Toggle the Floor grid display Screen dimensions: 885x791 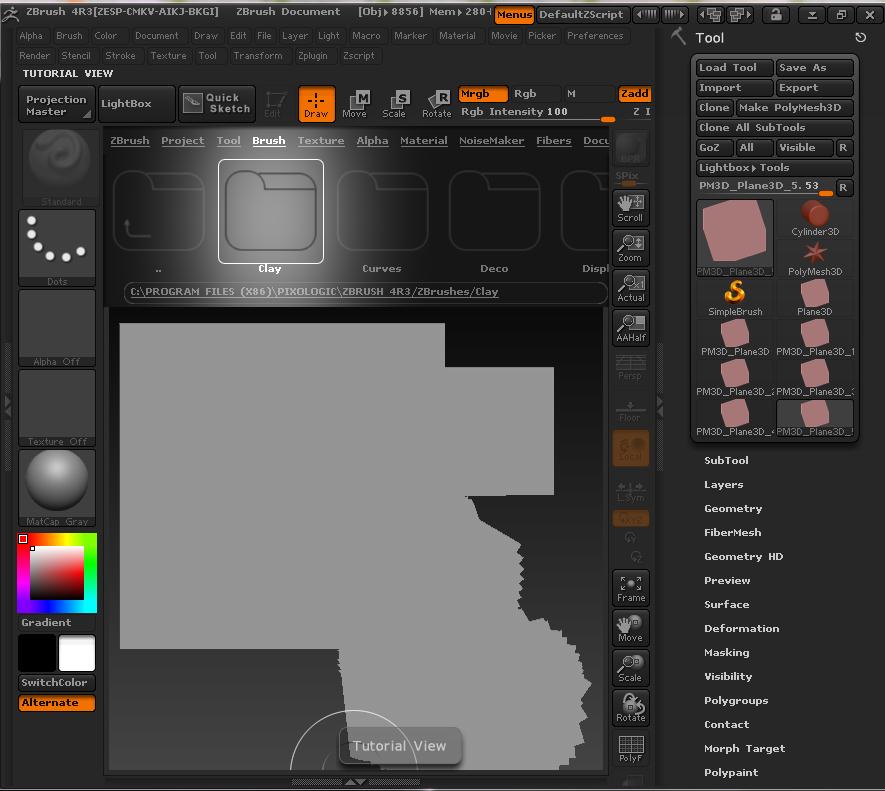click(x=630, y=410)
